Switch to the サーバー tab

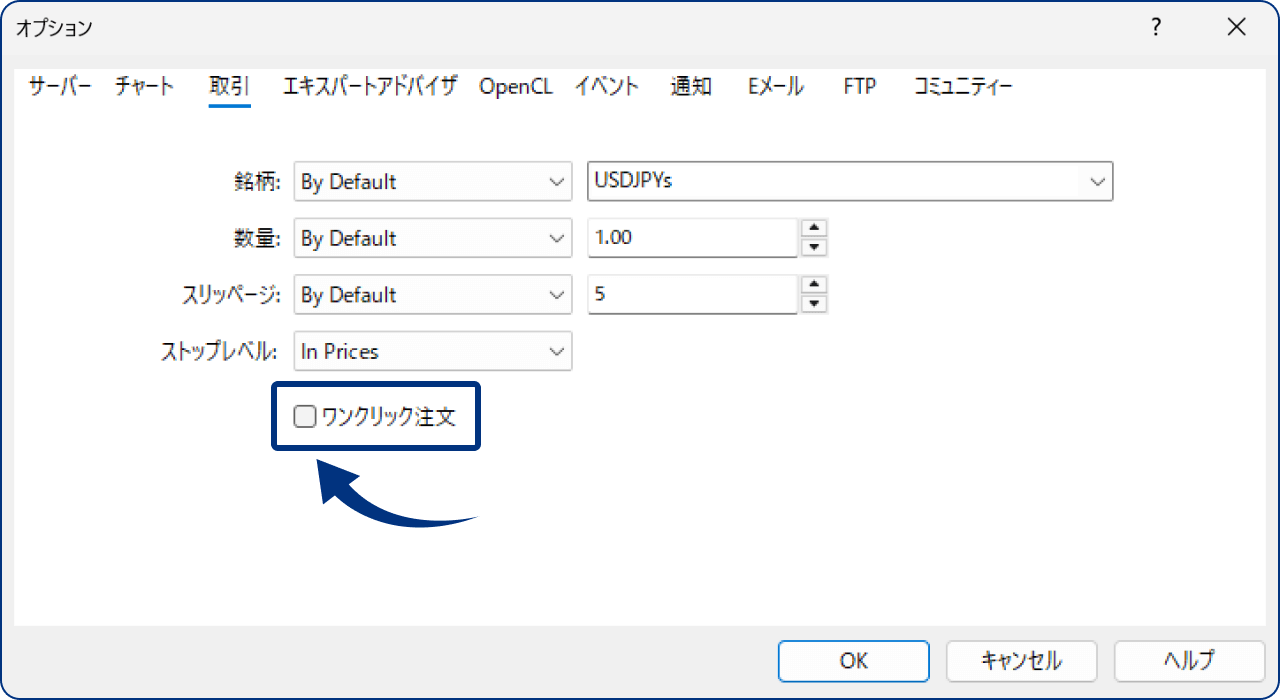click(60, 87)
